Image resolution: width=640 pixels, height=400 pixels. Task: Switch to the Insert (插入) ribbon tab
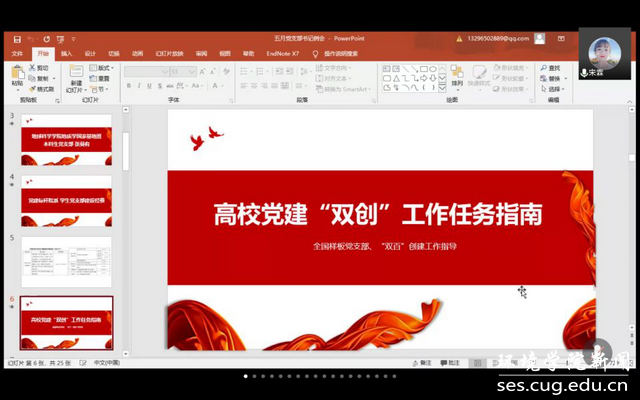click(x=66, y=53)
